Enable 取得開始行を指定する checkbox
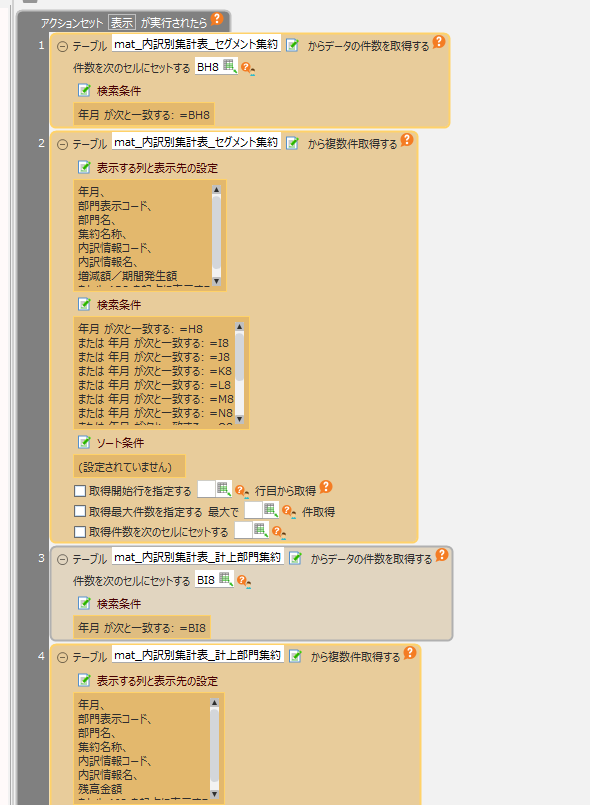The width and height of the screenshot is (590, 805). pos(80,491)
